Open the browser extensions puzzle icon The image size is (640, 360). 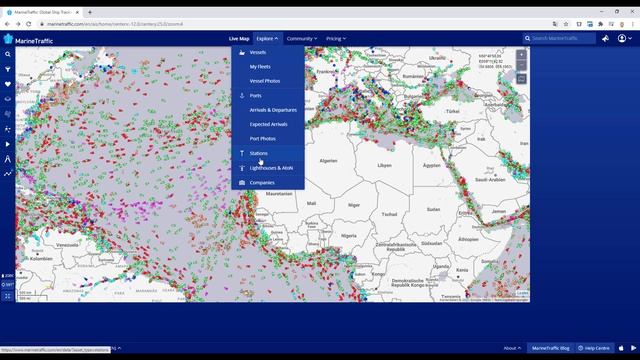coord(600,24)
